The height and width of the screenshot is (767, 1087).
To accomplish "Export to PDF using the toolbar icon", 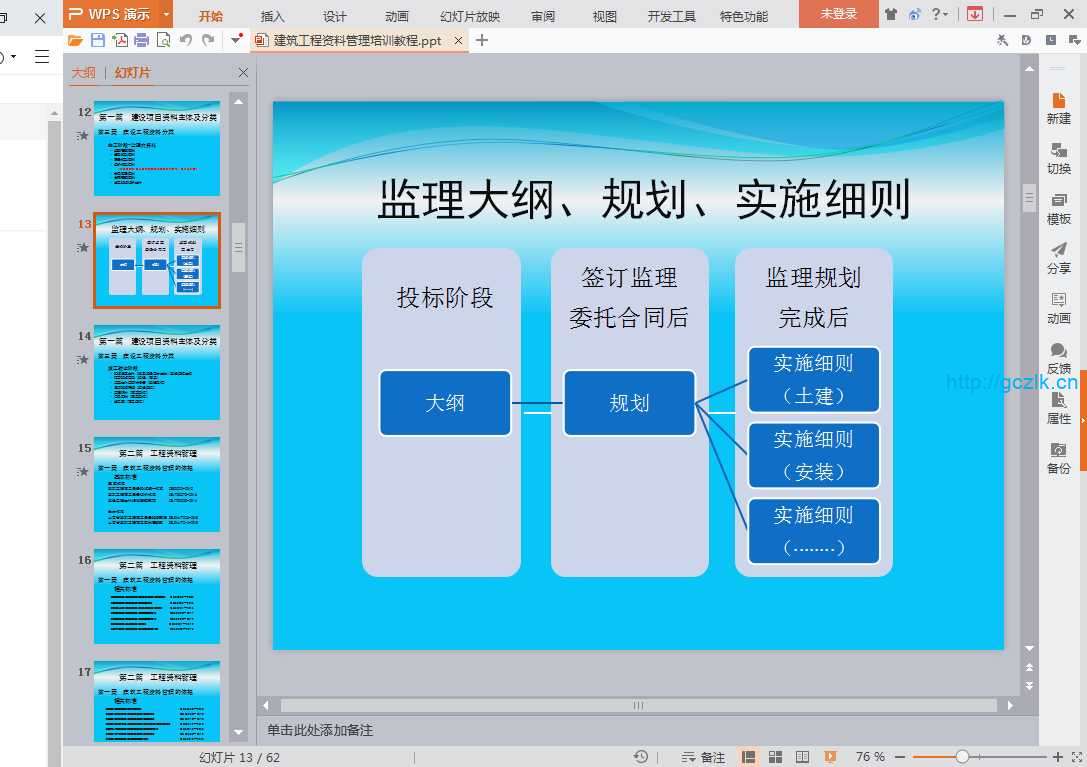I will click(119, 40).
